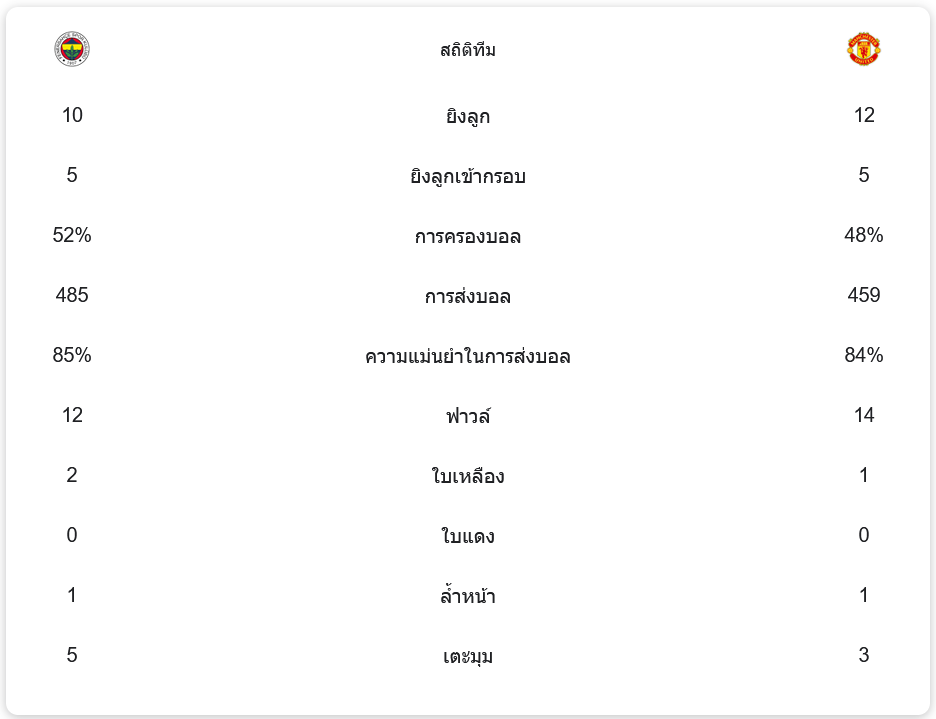936x719 pixels.
Task: Select Fenerbahçe's 10 shots value
Action: tap(72, 115)
